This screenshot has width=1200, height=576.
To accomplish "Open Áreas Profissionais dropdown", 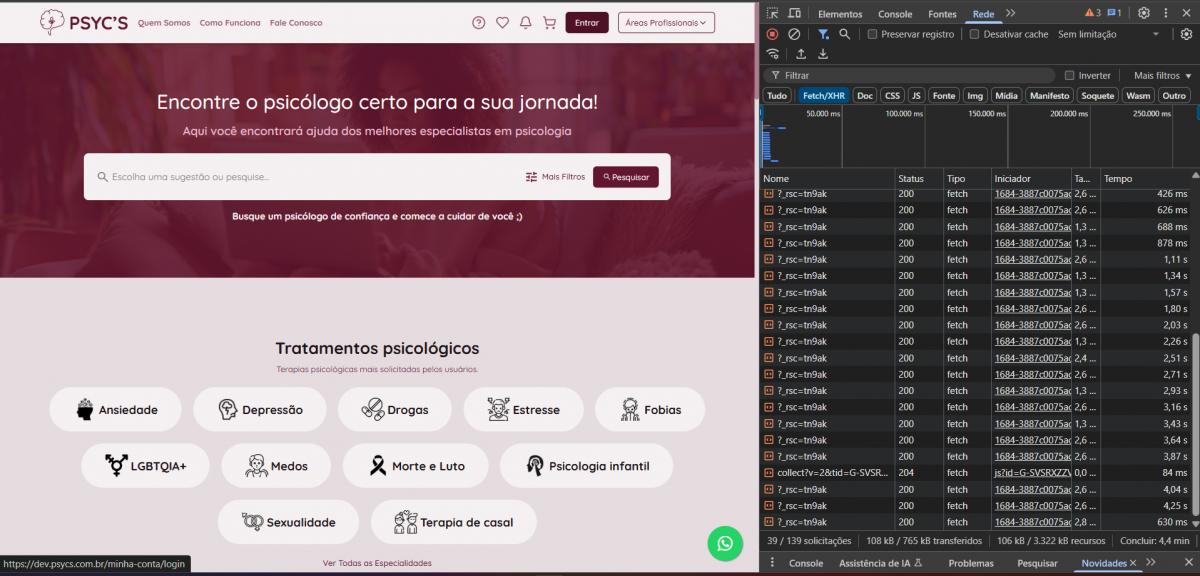I will [x=666, y=22].
